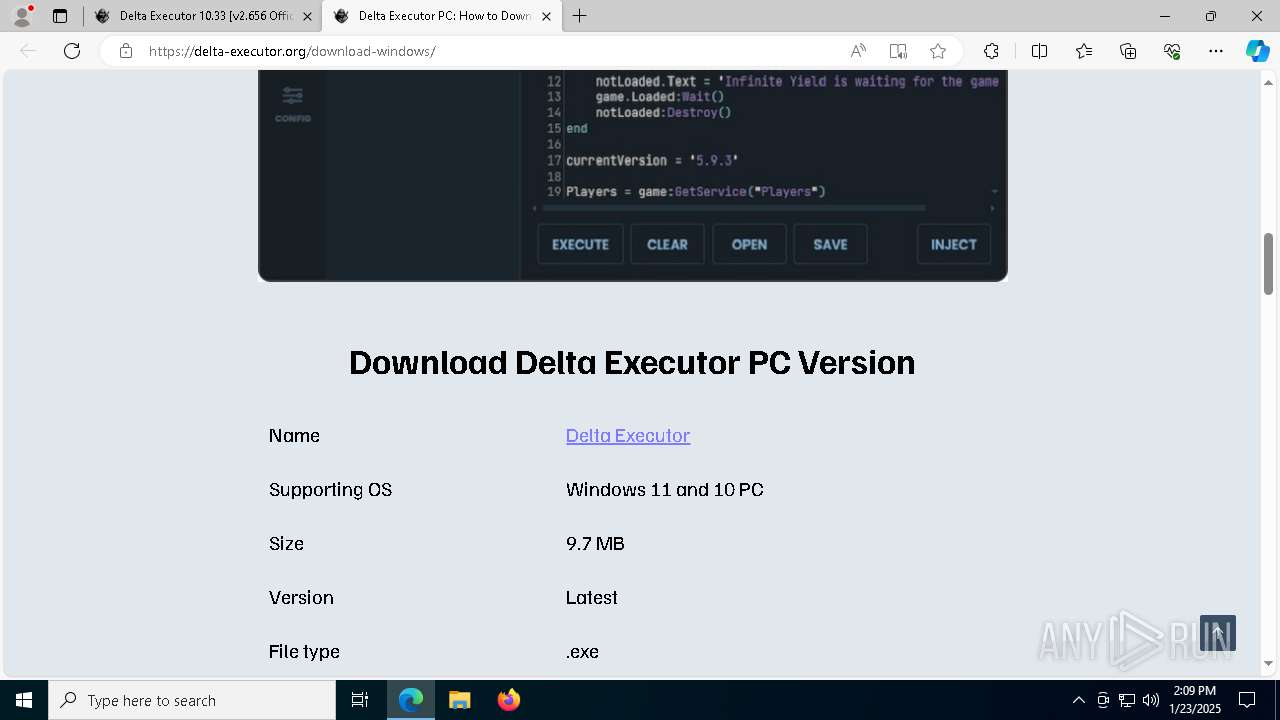Open Task View on taskbar
This screenshot has width=1280, height=720.
pyautogui.click(x=360, y=700)
